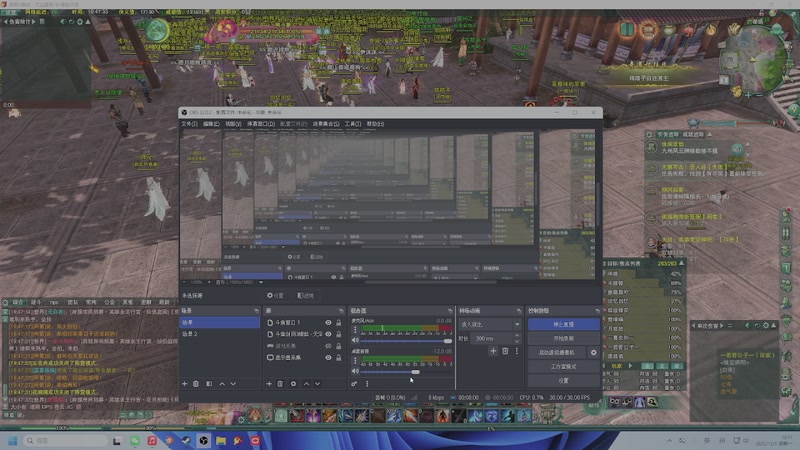This screenshot has width=800, height=450.
Task: Remove selected scene with the trash icon
Action: tap(196, 384)
